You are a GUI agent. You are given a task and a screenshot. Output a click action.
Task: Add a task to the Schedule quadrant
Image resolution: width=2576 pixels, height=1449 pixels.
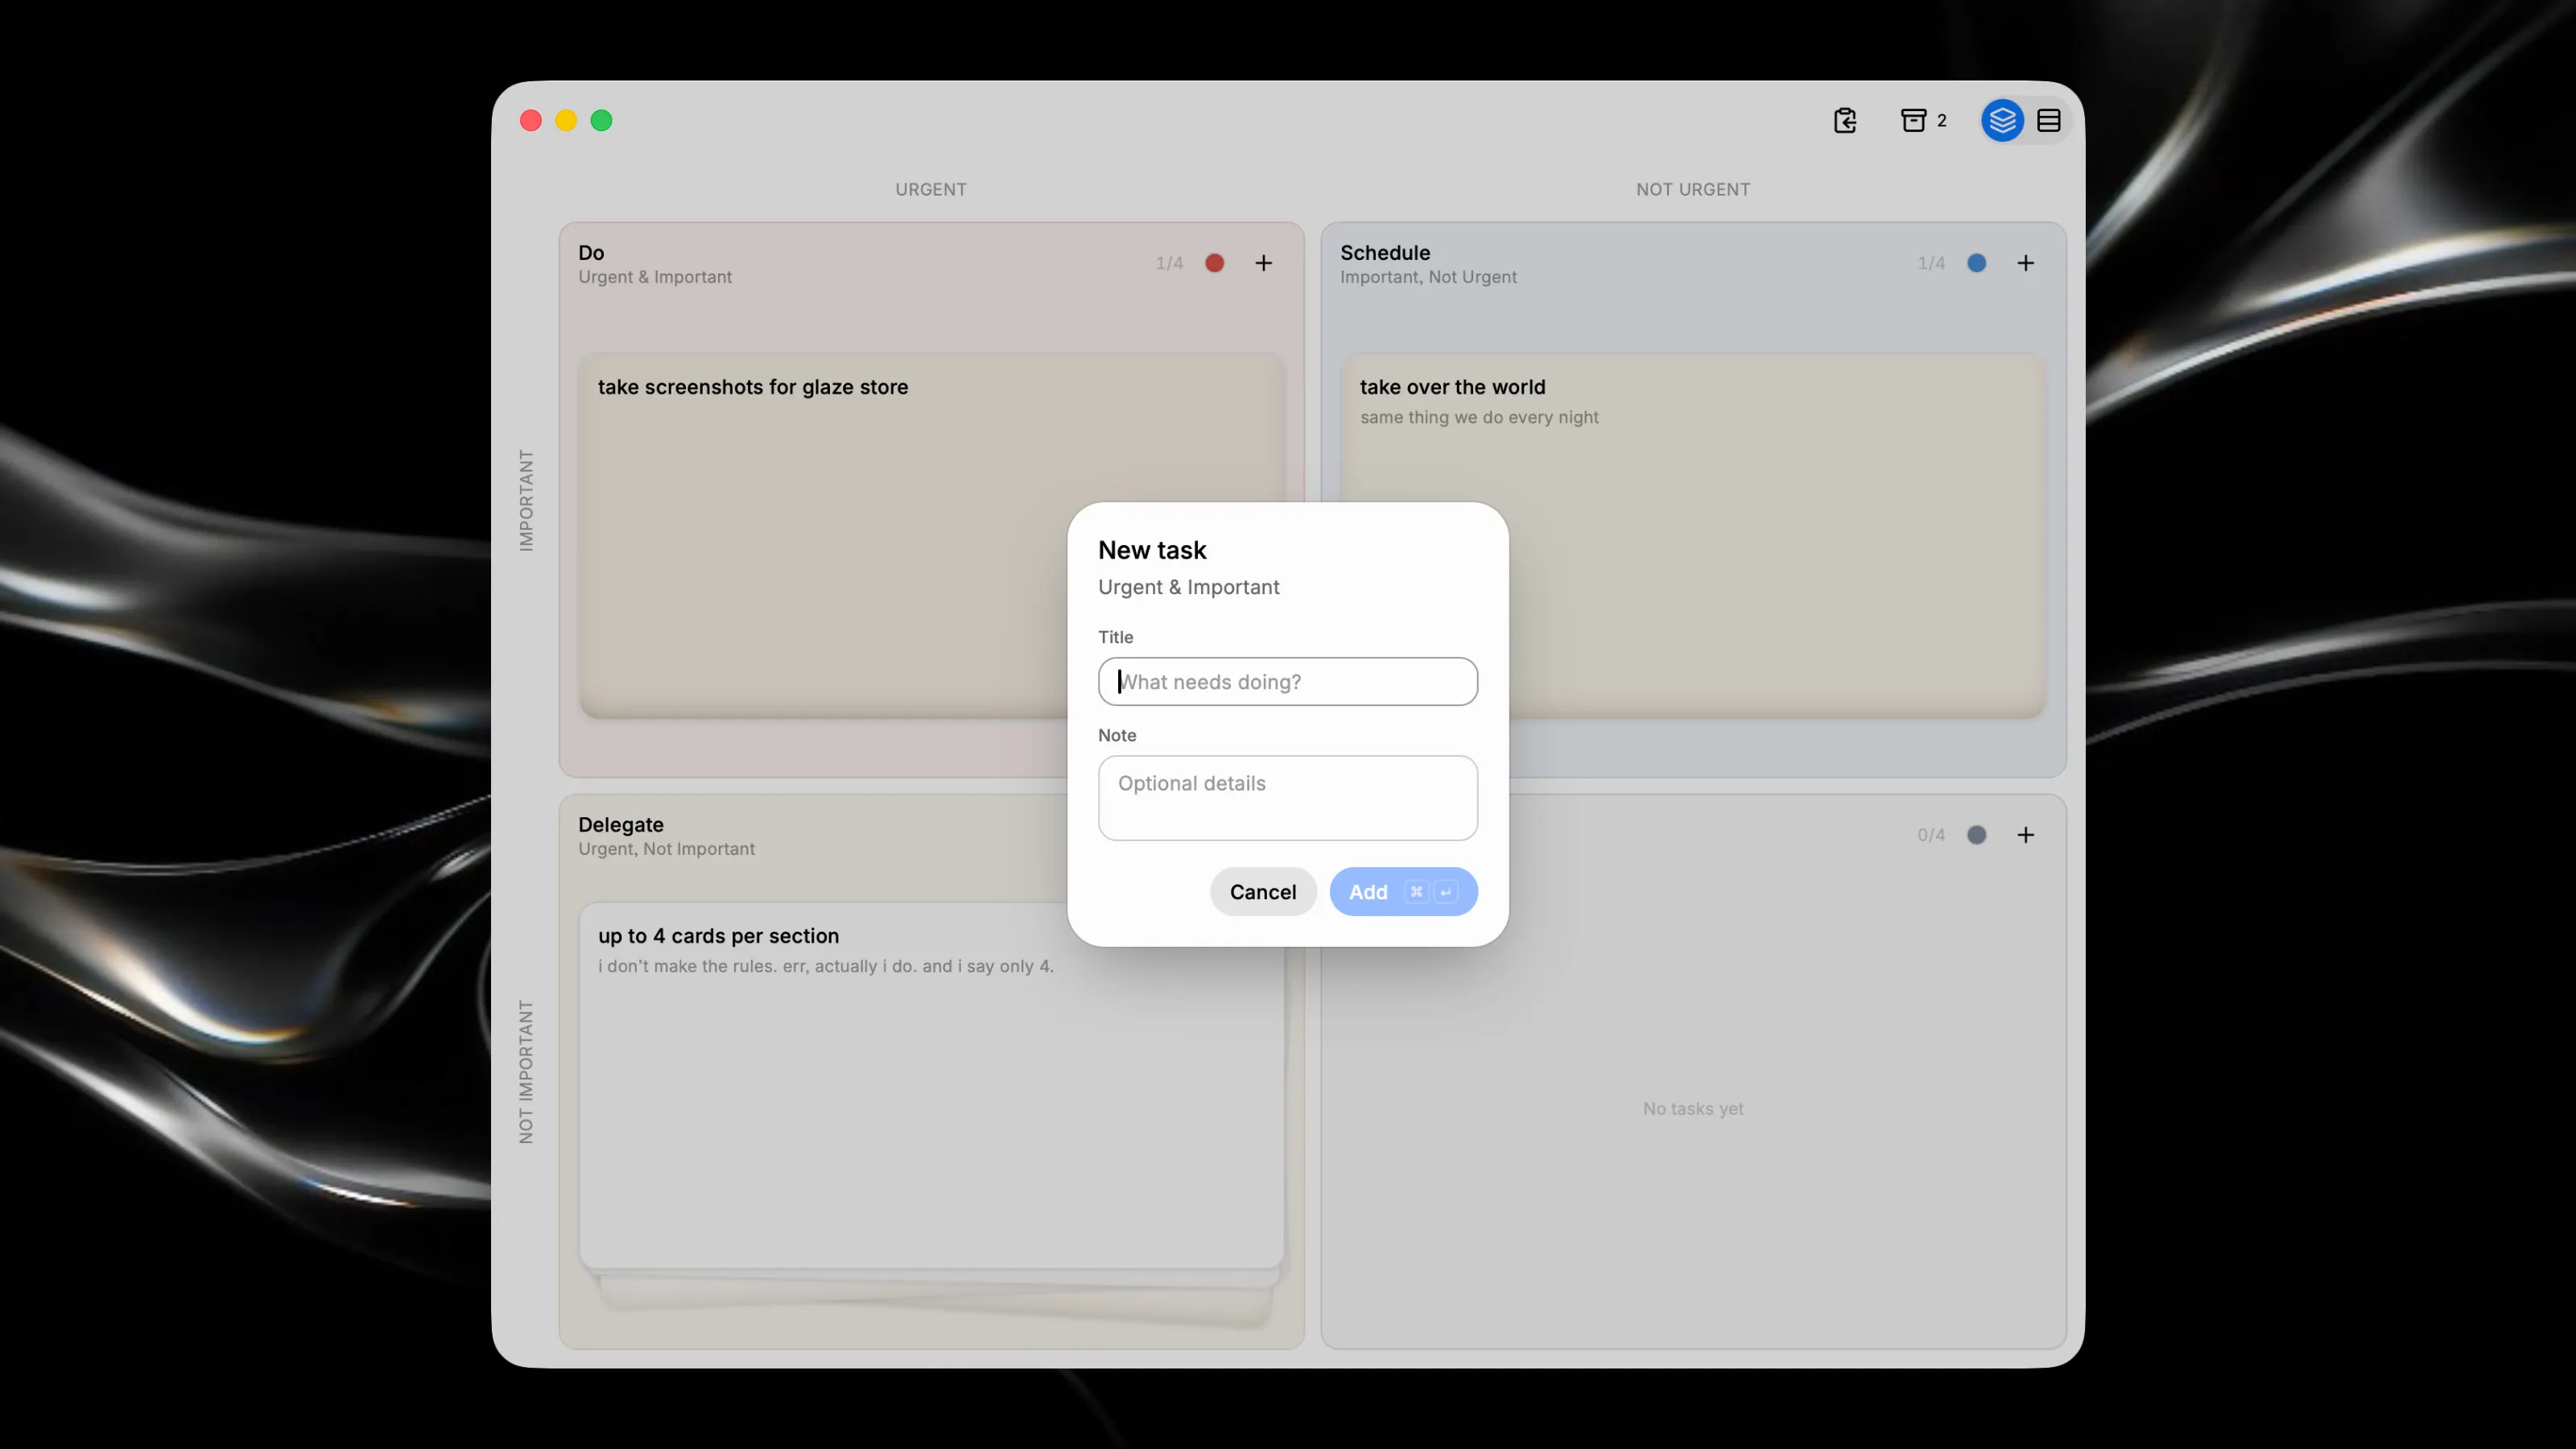click(2025, 263)
